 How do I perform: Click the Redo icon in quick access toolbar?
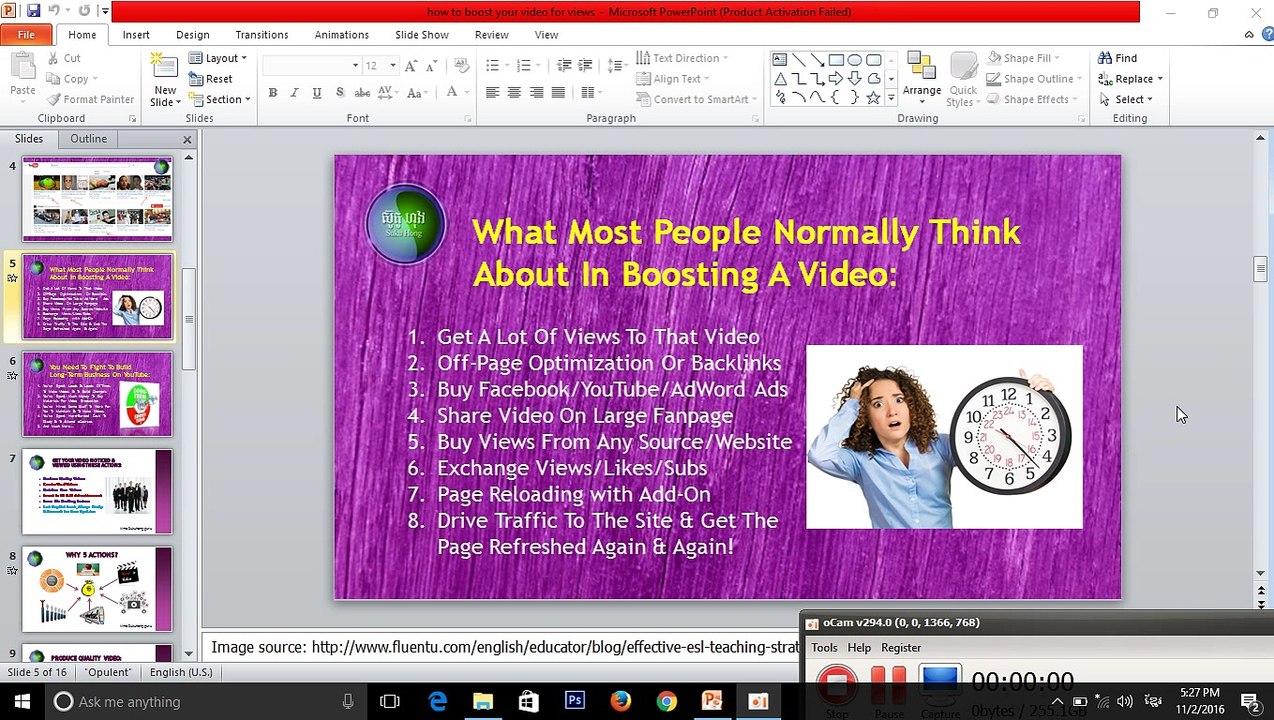(x=83, y=12)
